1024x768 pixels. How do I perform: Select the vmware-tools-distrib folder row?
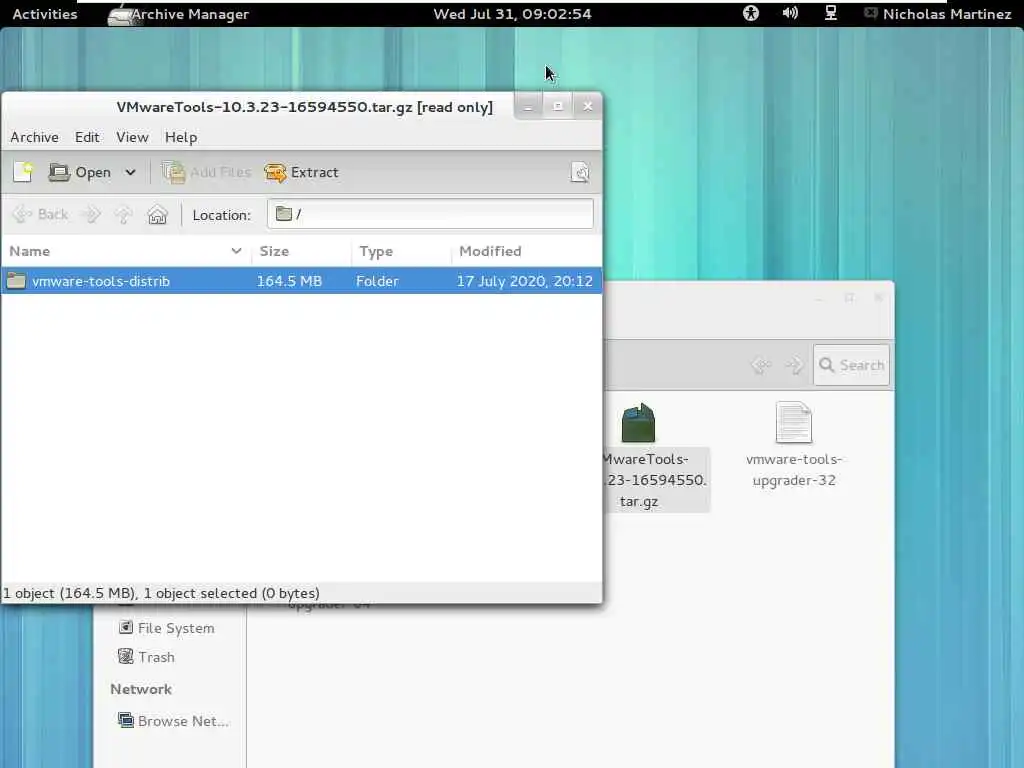click(x=302, y=281)
